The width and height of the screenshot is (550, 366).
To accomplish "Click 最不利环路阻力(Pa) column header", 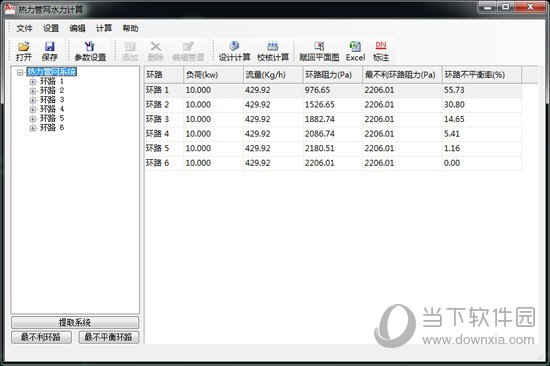I will click(x=402, y=75).
